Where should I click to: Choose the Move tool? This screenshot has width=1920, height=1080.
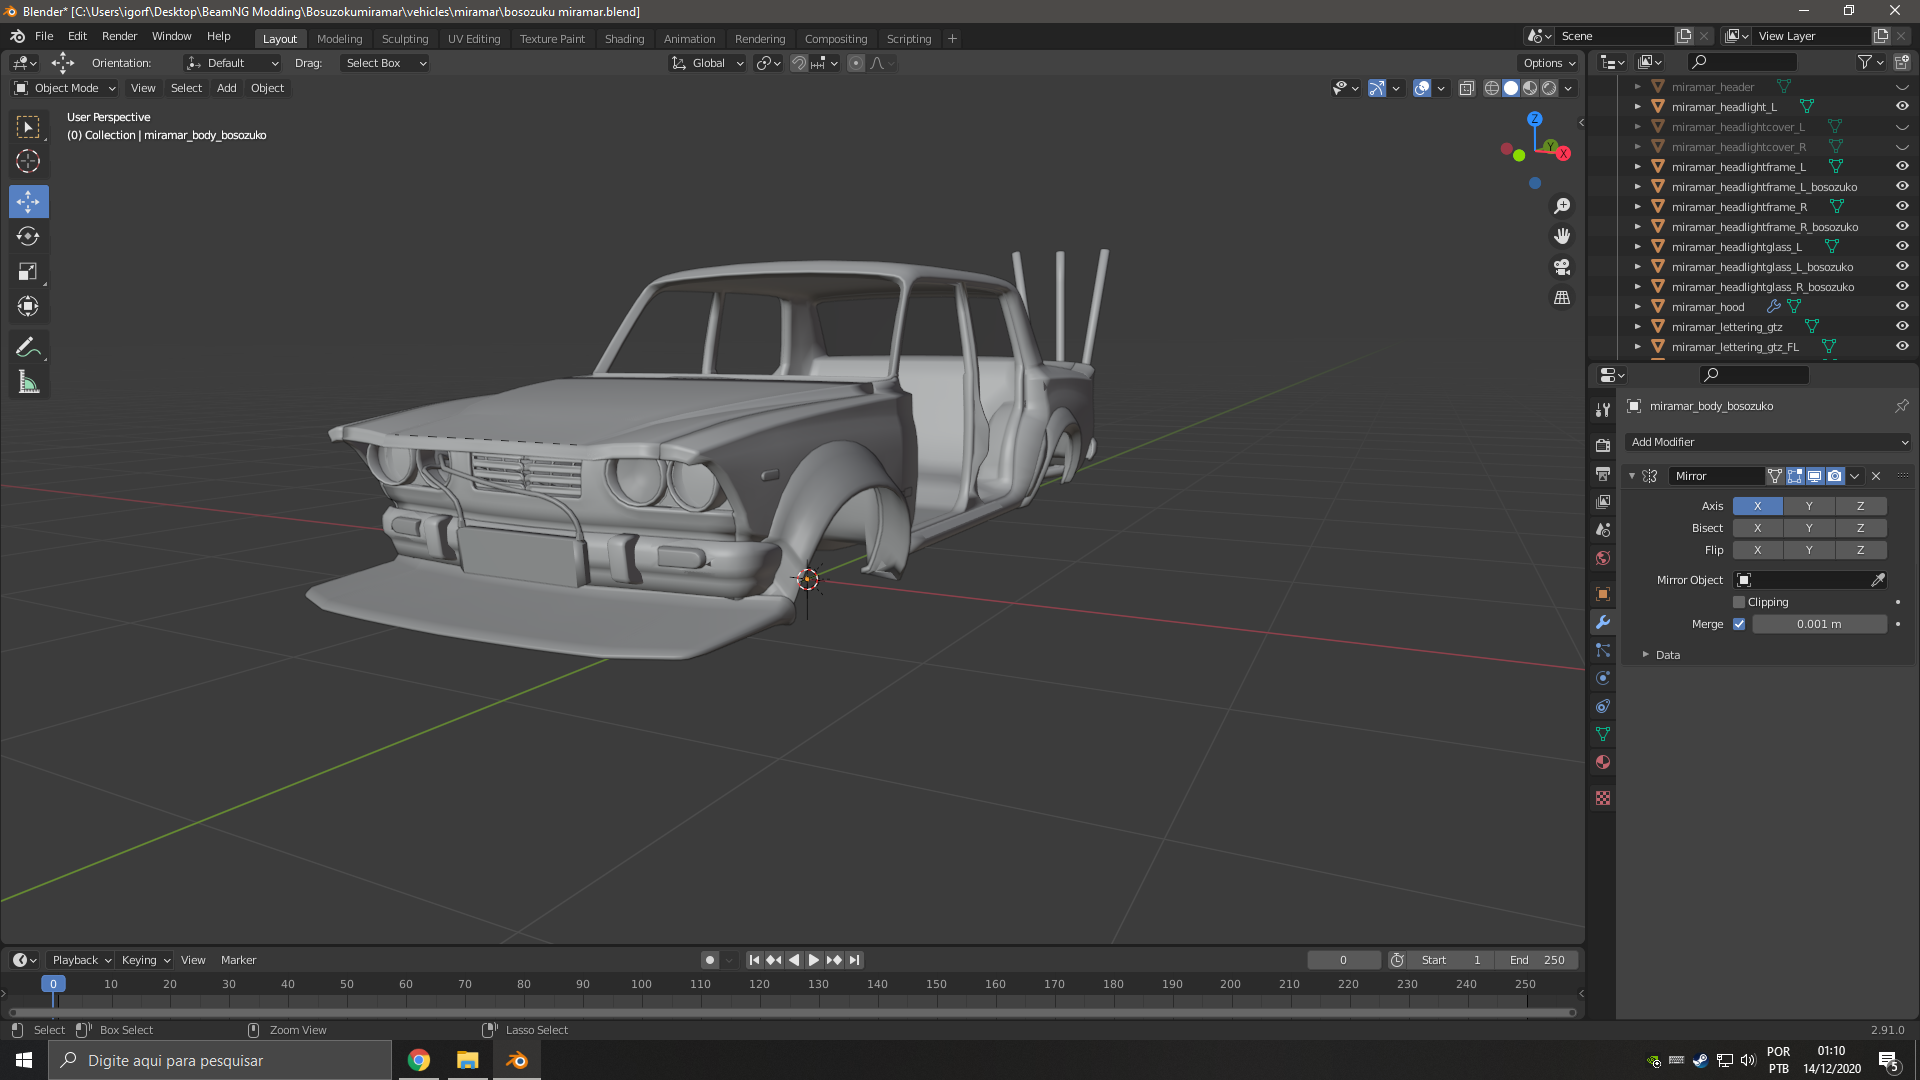[x=28, y=201]
